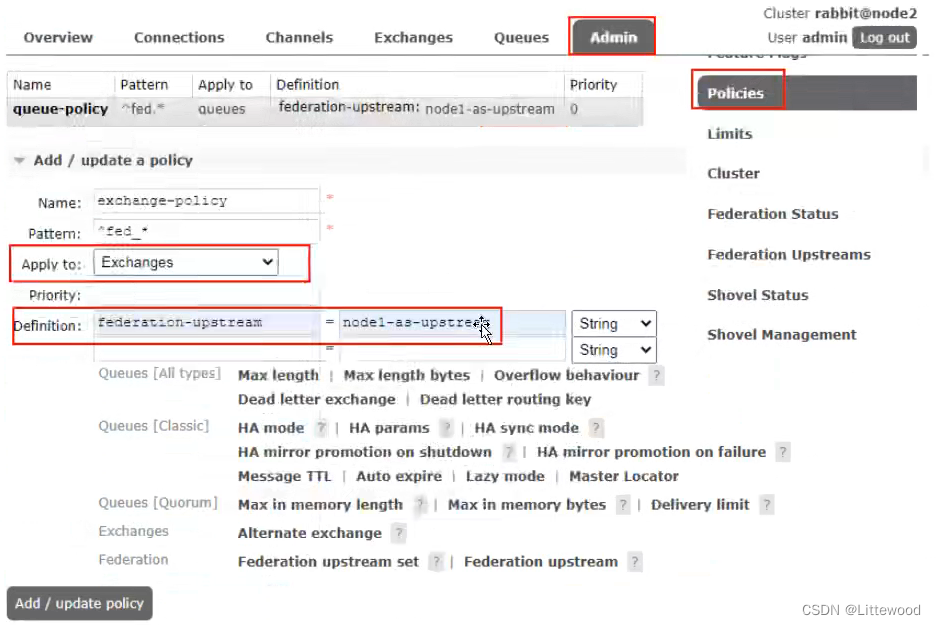Insert the Federation upstream set key
Viewport: 936px width, 625px height.
click(x=328, y=562)
